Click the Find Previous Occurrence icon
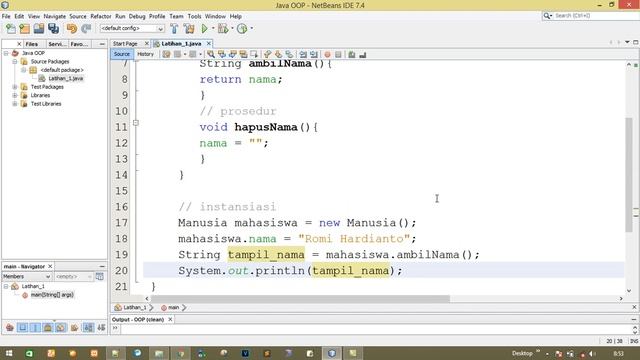 222,54
